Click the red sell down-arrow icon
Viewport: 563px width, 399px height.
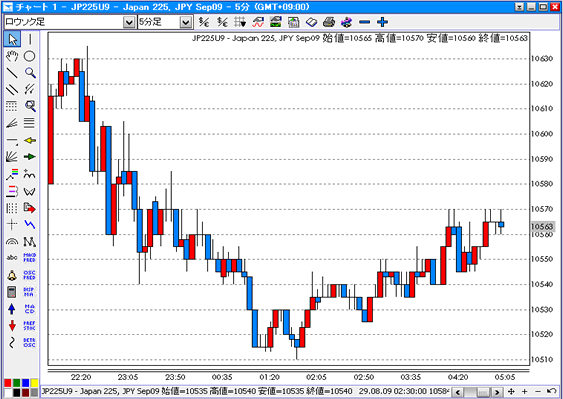(12, 326)
